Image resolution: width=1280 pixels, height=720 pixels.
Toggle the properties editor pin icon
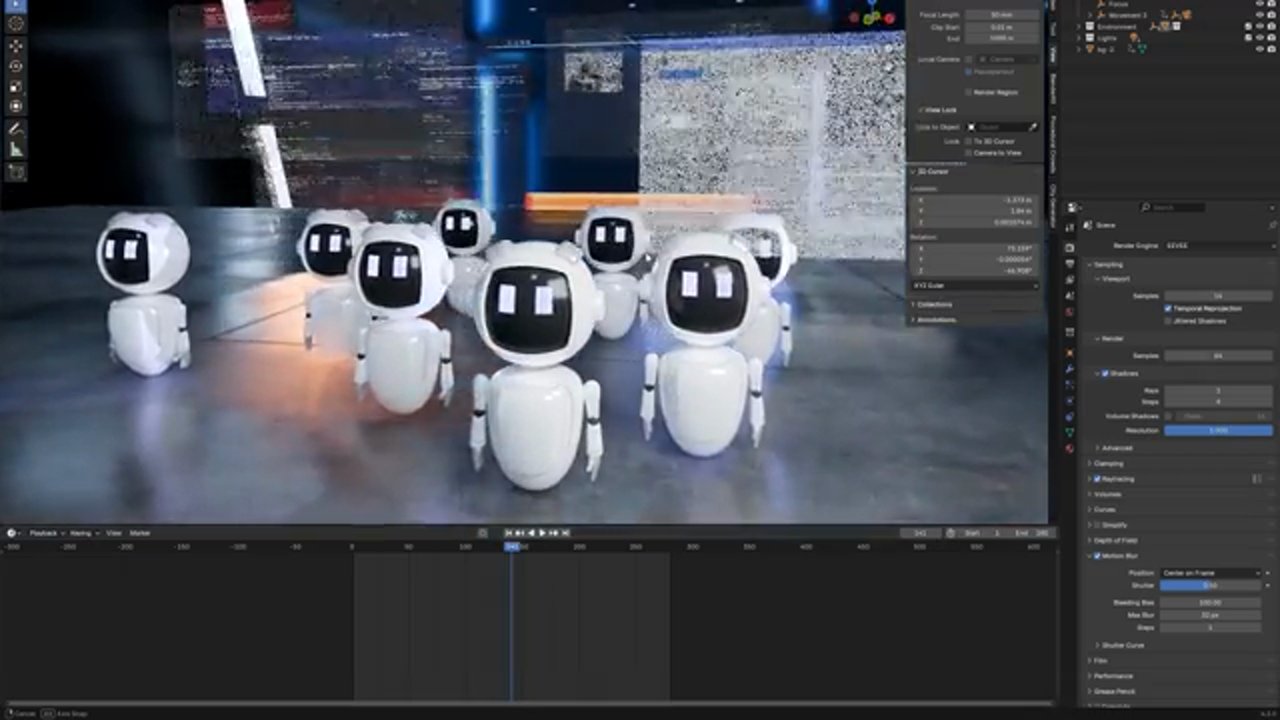click(x=1272, y=226)
